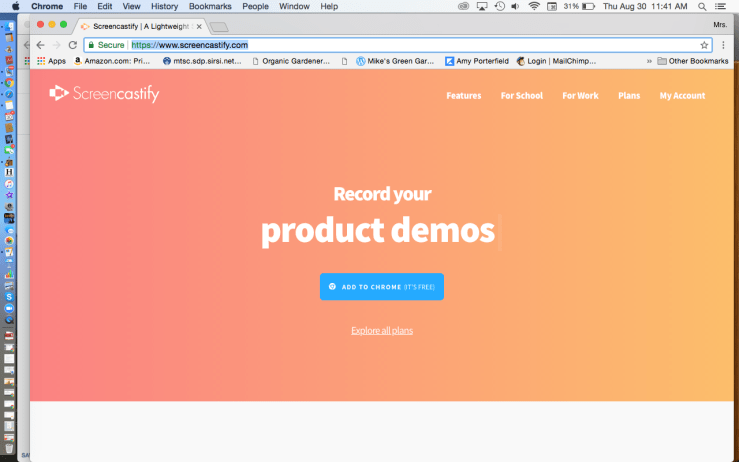Open Spotlight search magnifier in menu bar
The height and width of the screenshot is (462, 739).
pos(702,6)
